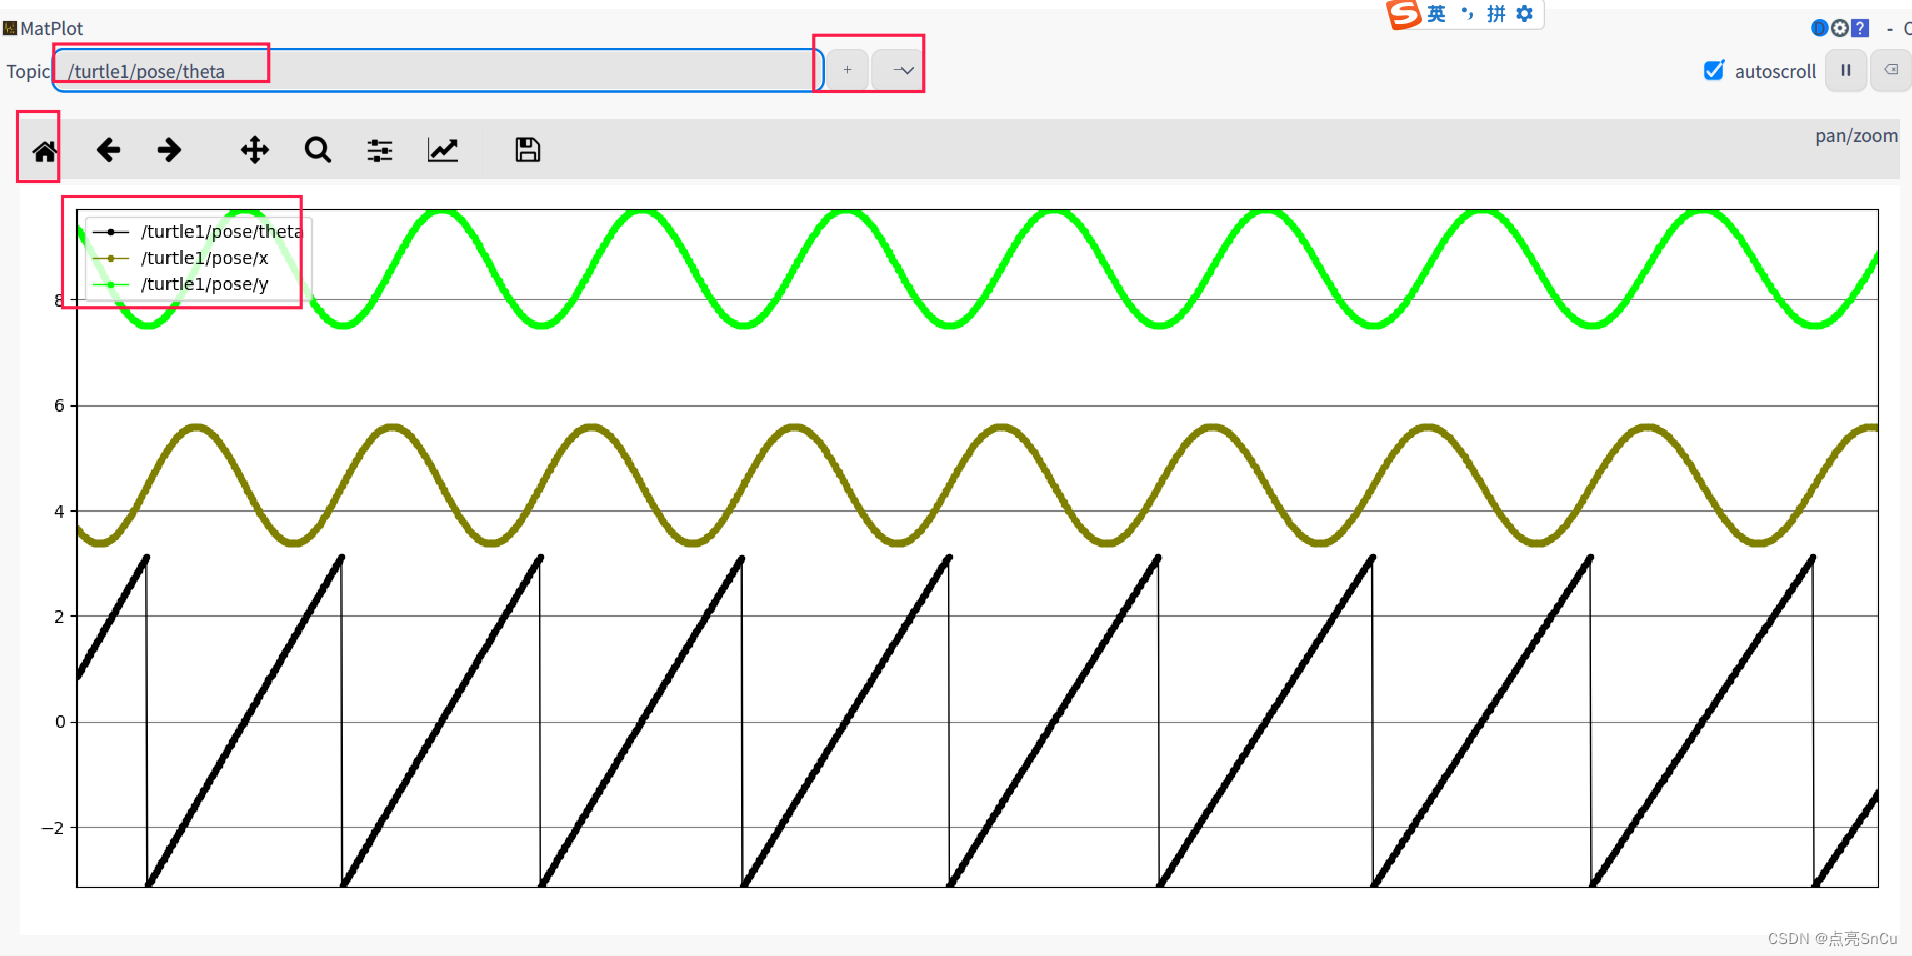The width and height of the screenshot is (1912, 956).
Task: Pause the plot updates
Action: (x=1846, y=70)
